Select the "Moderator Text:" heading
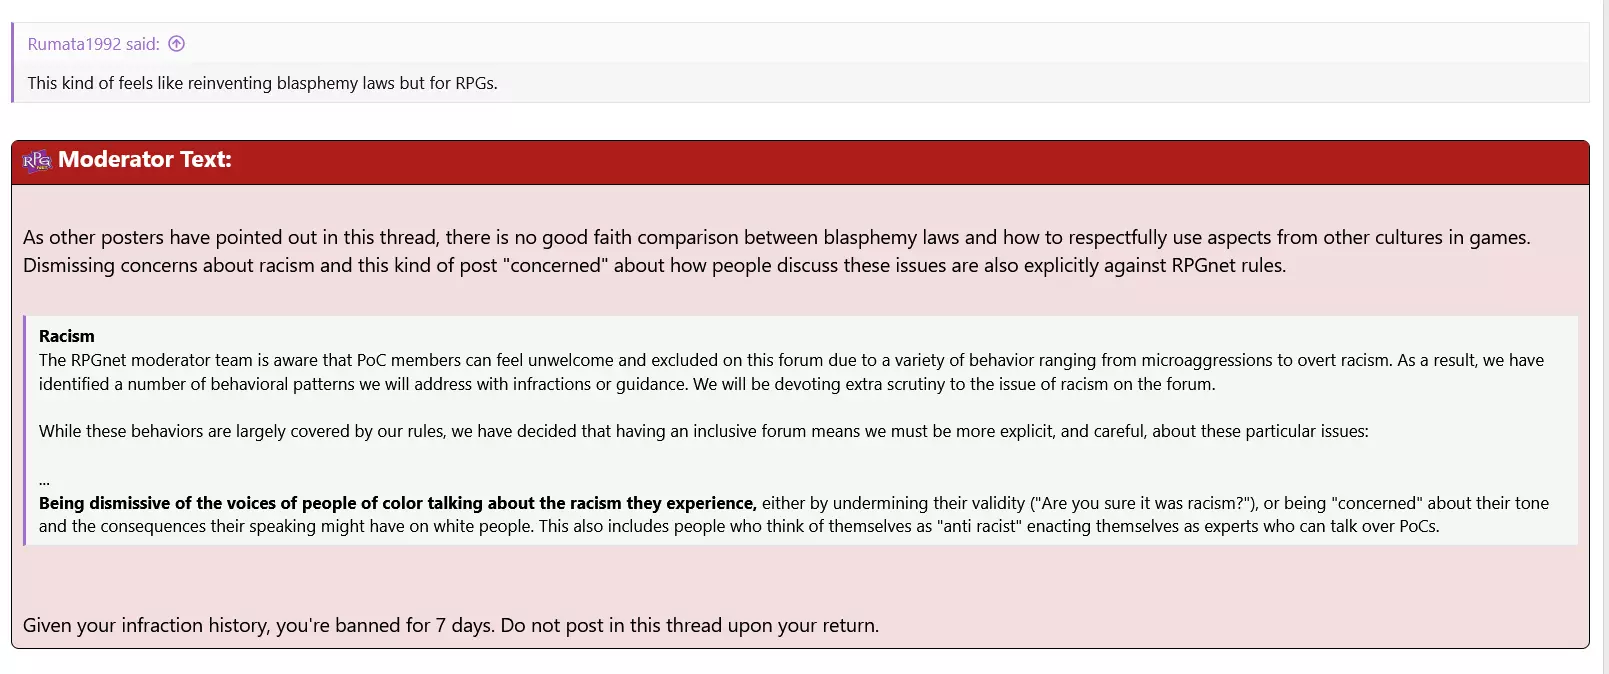 pos(145,160)
